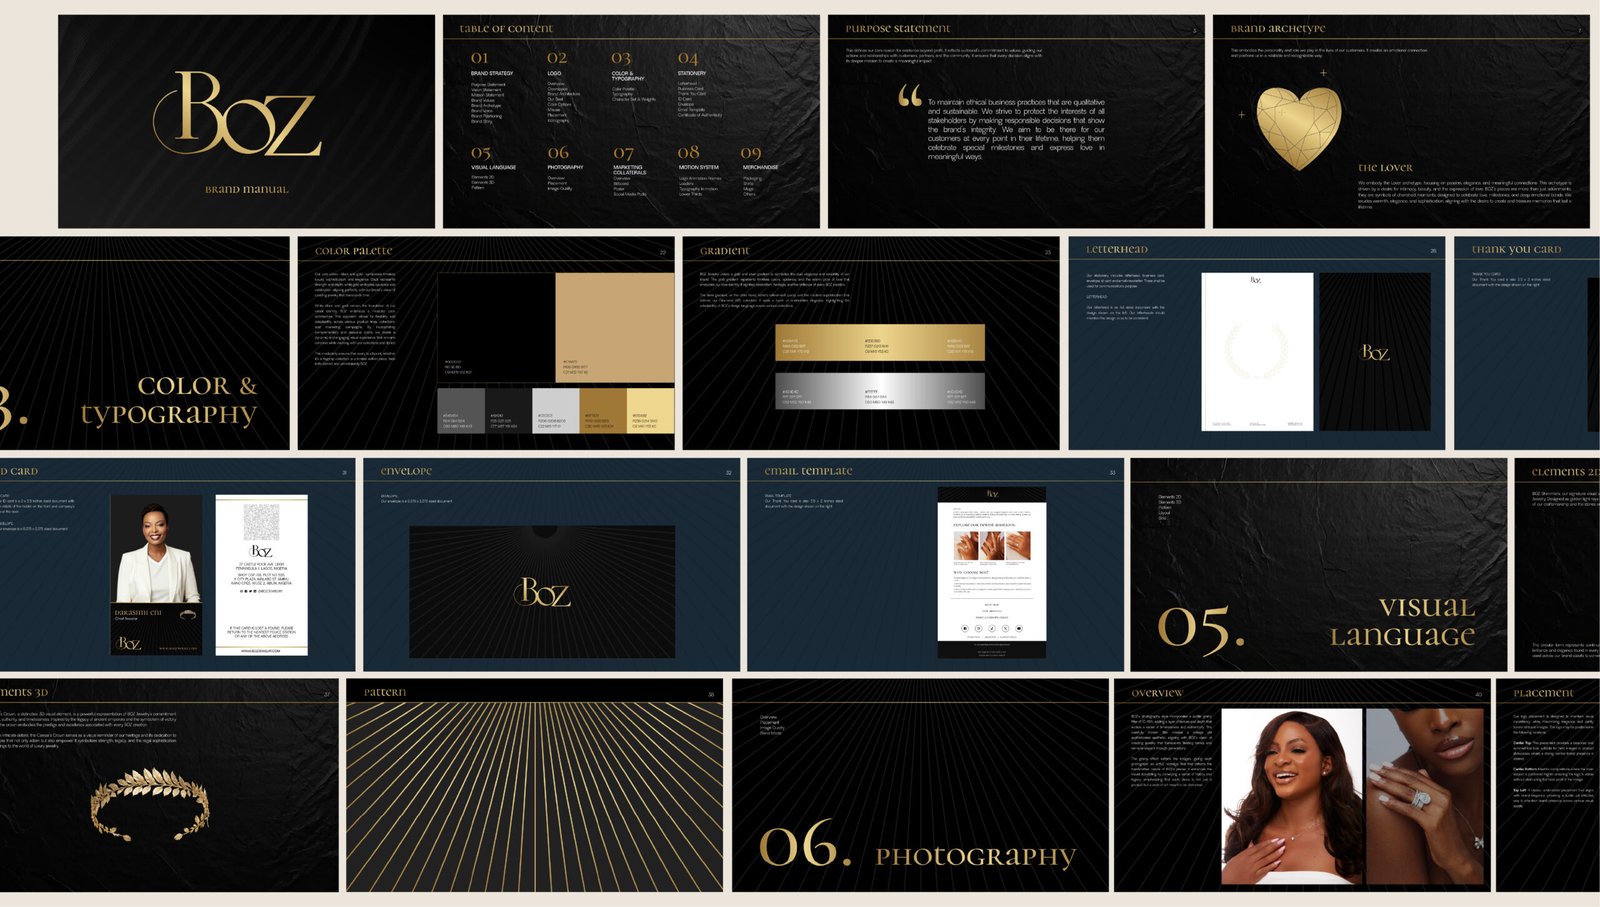Open the Email Template slide preview
This screenshot has width=1600, height=907.
click(x=991, y=572)
